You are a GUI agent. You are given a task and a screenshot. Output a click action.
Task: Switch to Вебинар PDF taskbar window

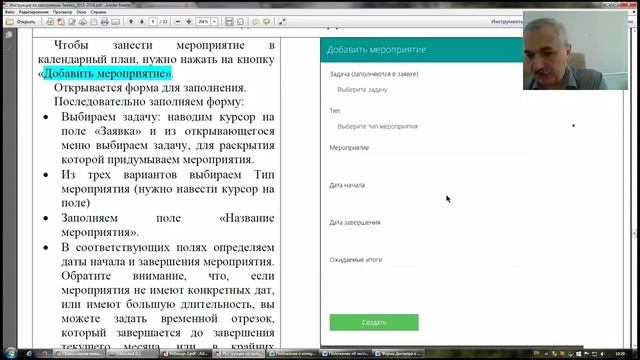coord(186,353)
